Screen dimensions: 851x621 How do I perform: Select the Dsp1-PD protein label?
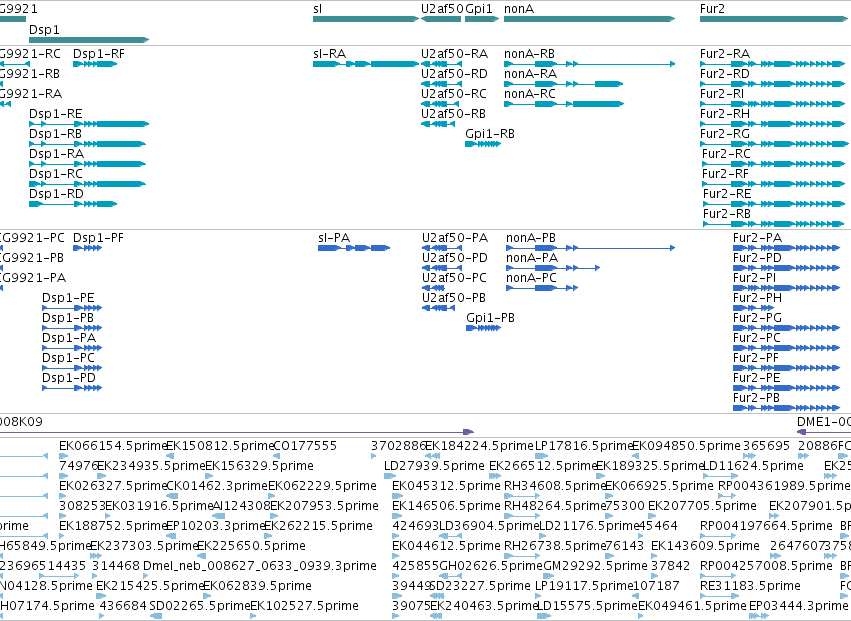pos(69,377)
